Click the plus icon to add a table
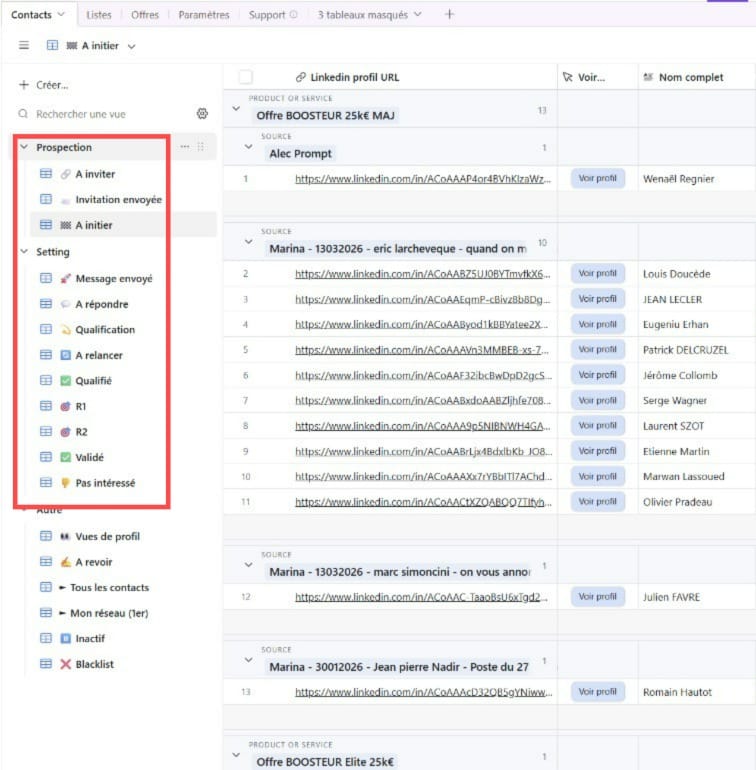Image resolution: width=756 pixels, height=770 pixels. (449, 14)
